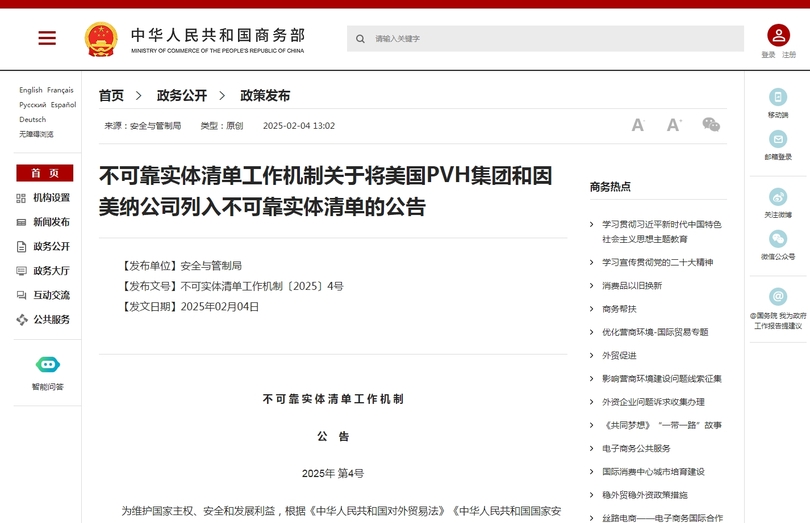This screenshot has width=810, height=523.
Task: Open the red hamburger menu
Action: pyautogui.click(x=47, y=38)
